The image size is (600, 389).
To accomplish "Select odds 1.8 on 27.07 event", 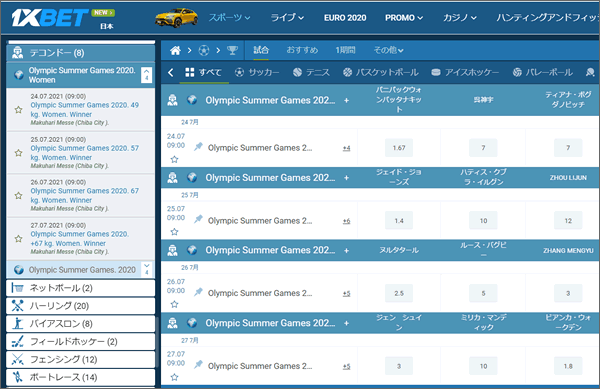I will point(568,366).
